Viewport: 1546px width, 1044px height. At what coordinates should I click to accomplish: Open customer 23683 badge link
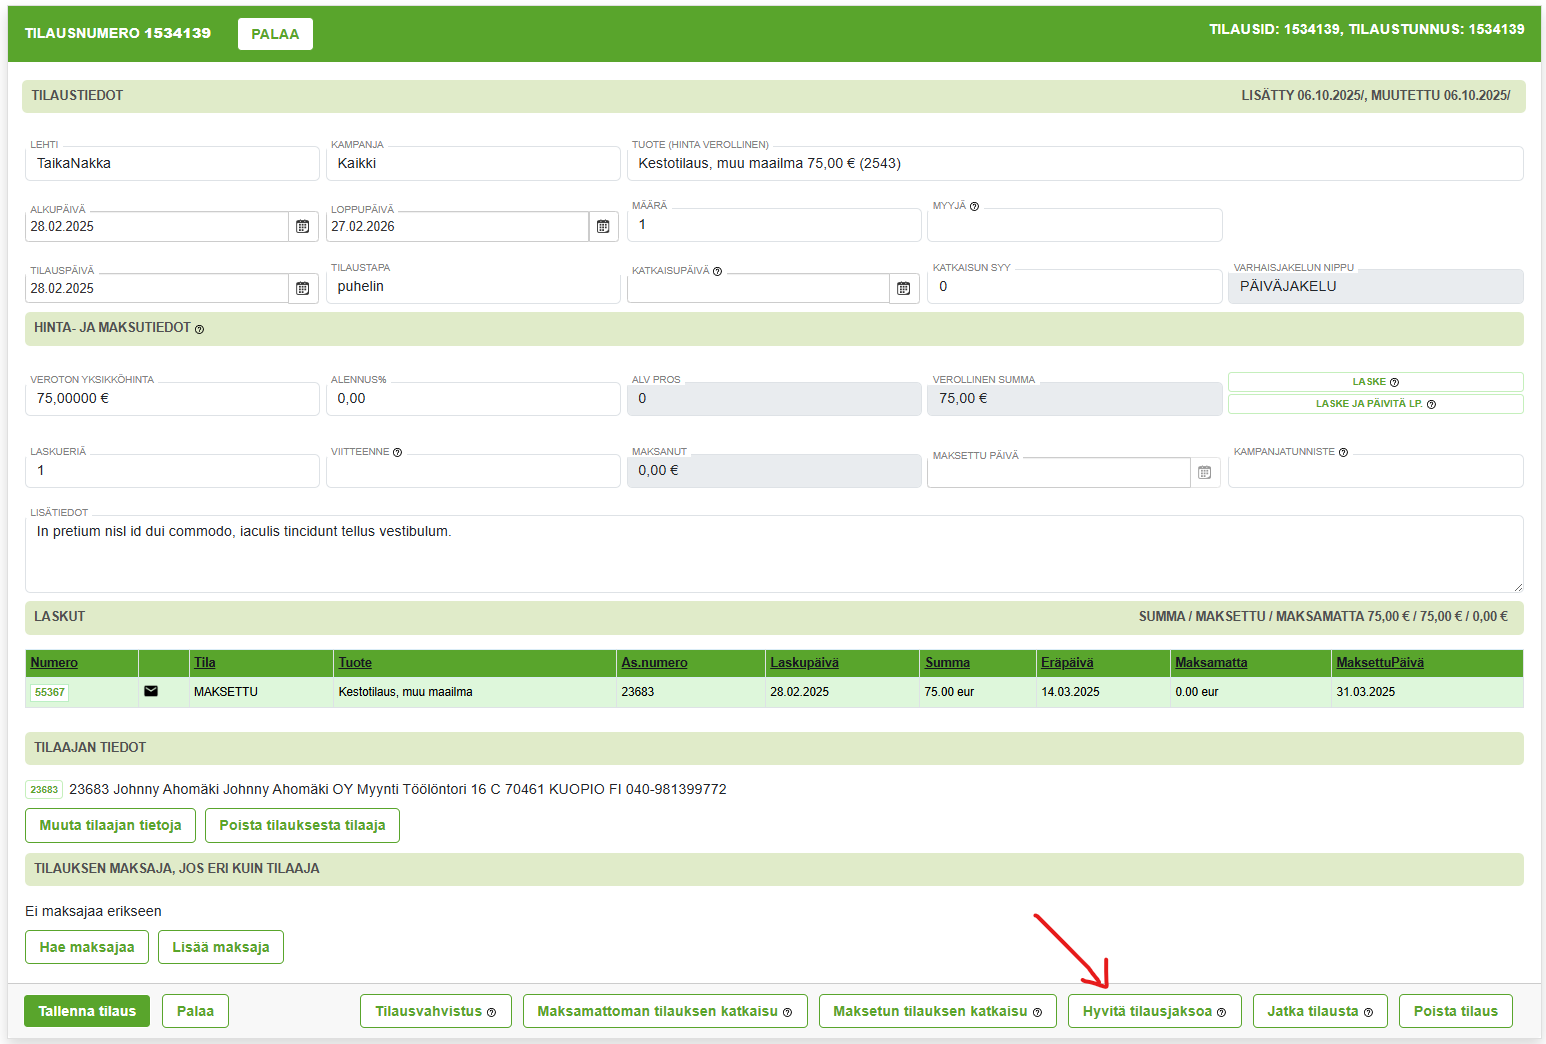click(x=44, y=790)
